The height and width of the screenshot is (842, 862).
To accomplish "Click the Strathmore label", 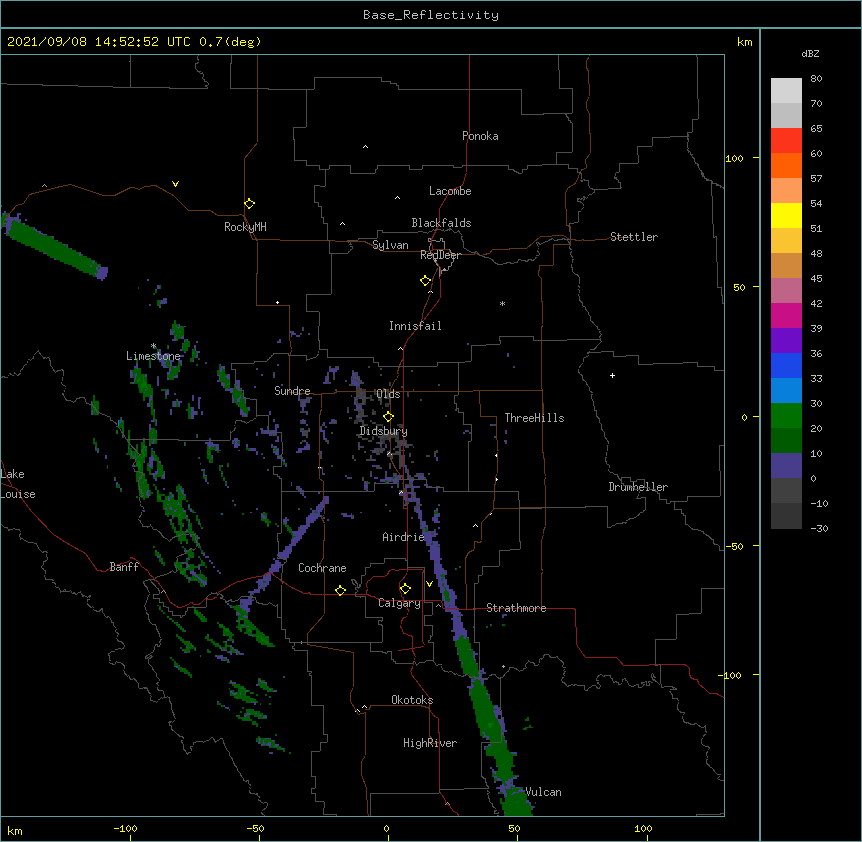I will pyautogui.click(x=516, y=608).
